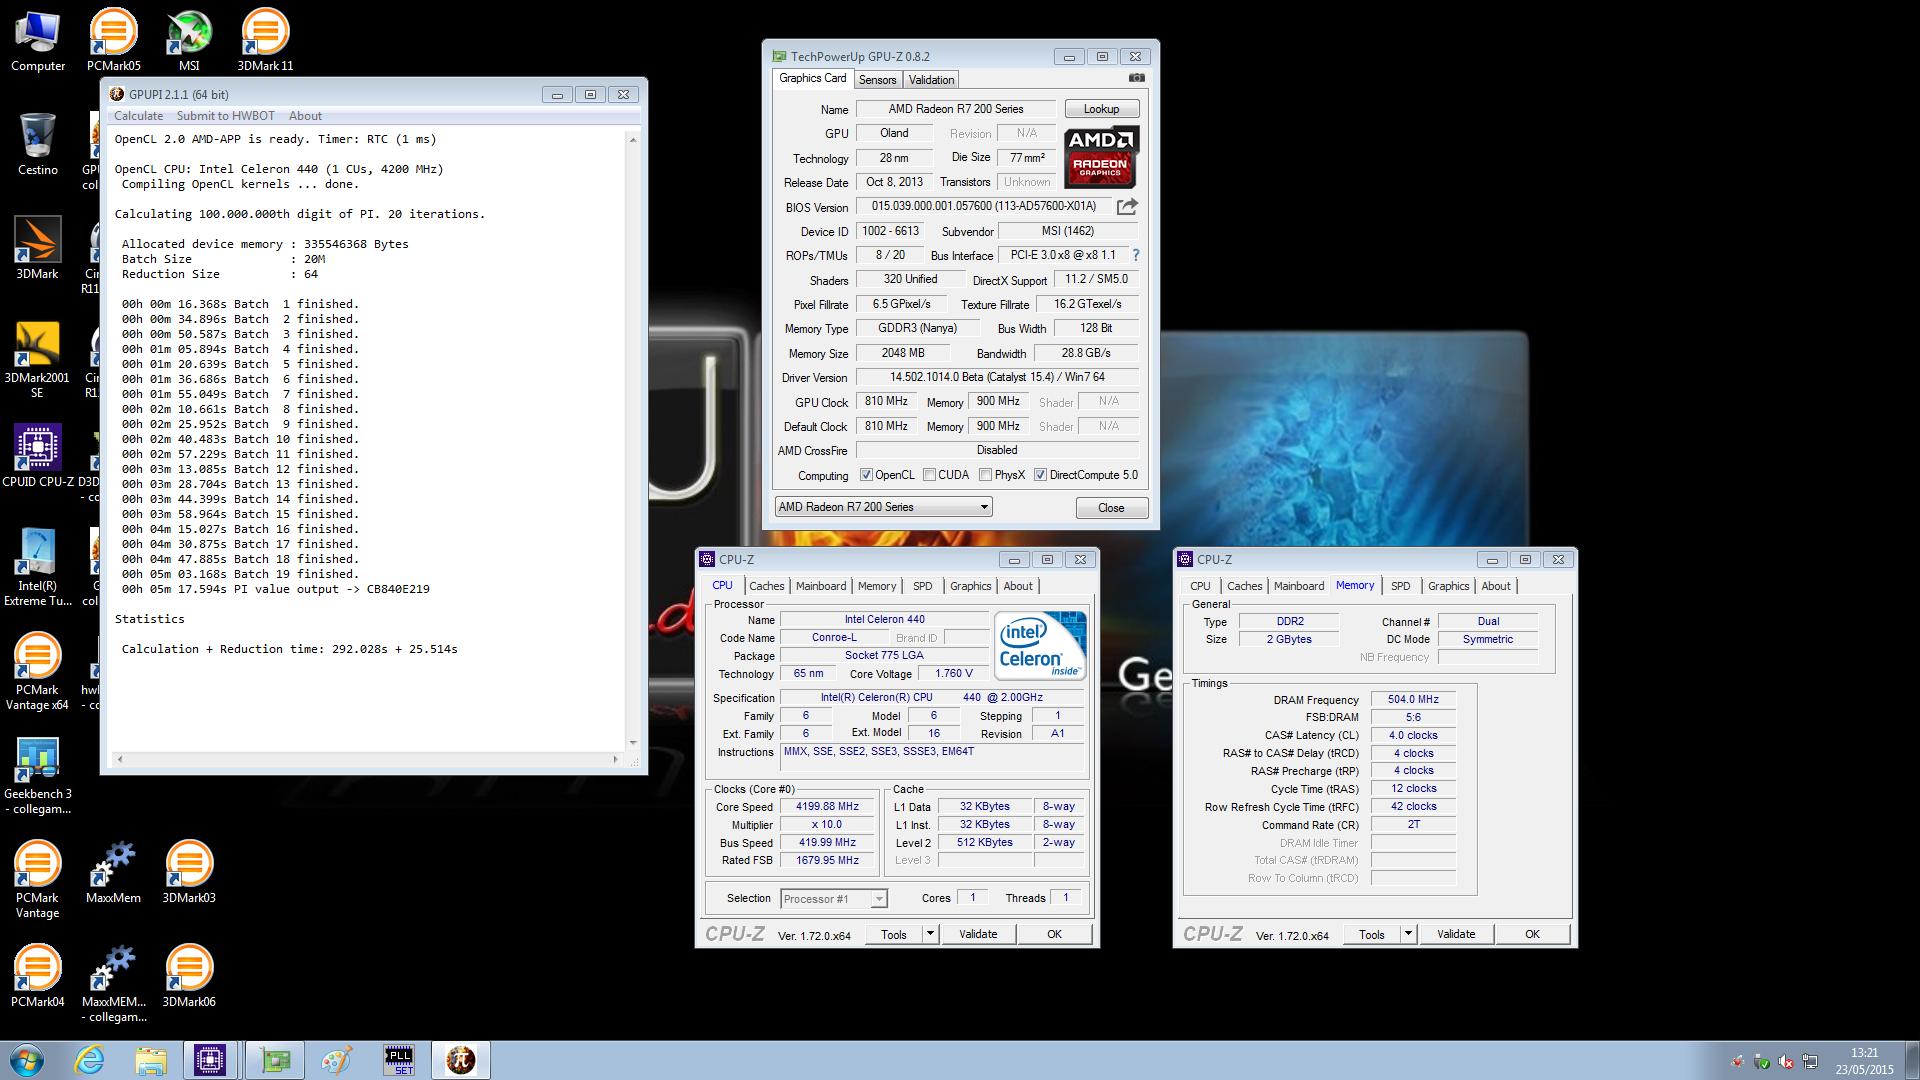The image size is (1920, 1080).
Task: Open the SPD tab in right CPU-Z window
Action: click(1401, 586)
